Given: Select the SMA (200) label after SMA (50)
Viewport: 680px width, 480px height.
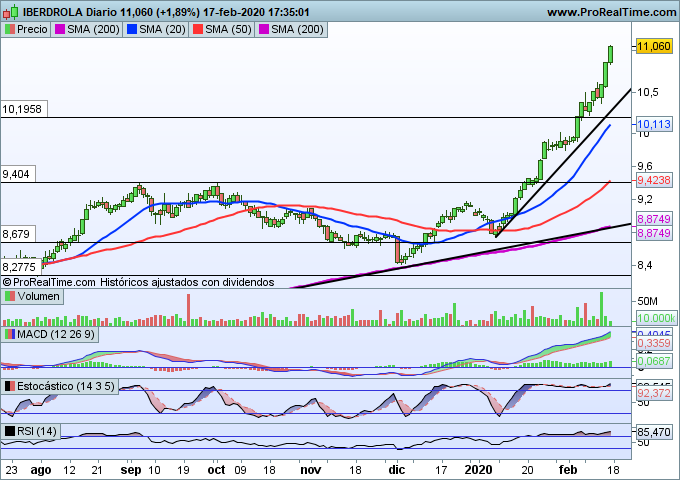Looking at the screenshot, I should tap(298, 29).
